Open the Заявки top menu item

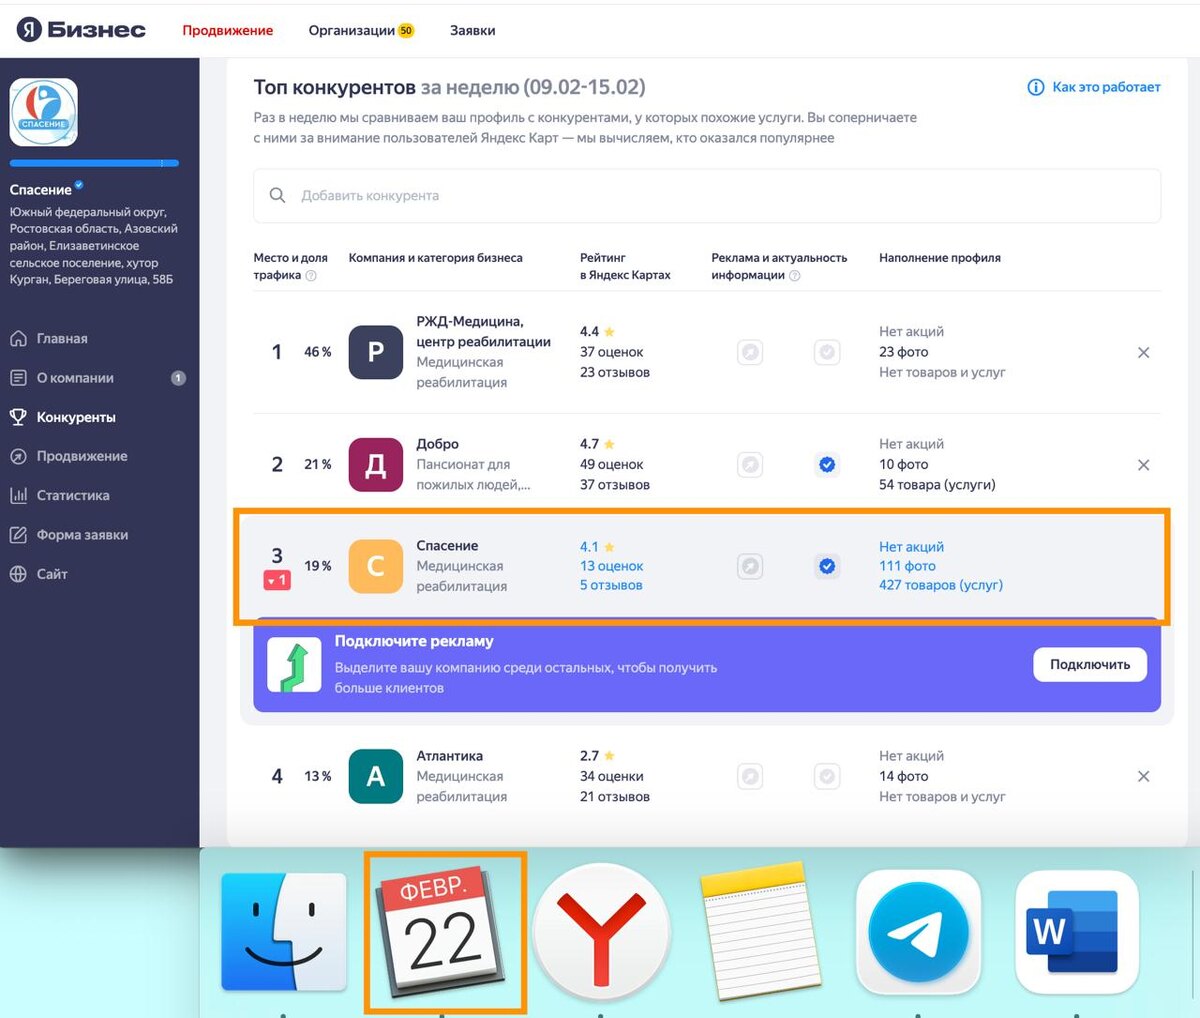473,30
